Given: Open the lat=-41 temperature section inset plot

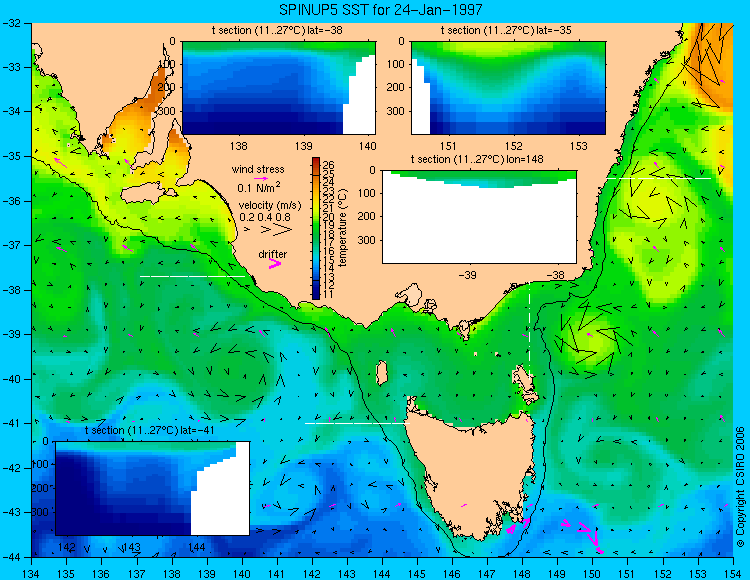Looking at the screenshot, I should point(153,488).
